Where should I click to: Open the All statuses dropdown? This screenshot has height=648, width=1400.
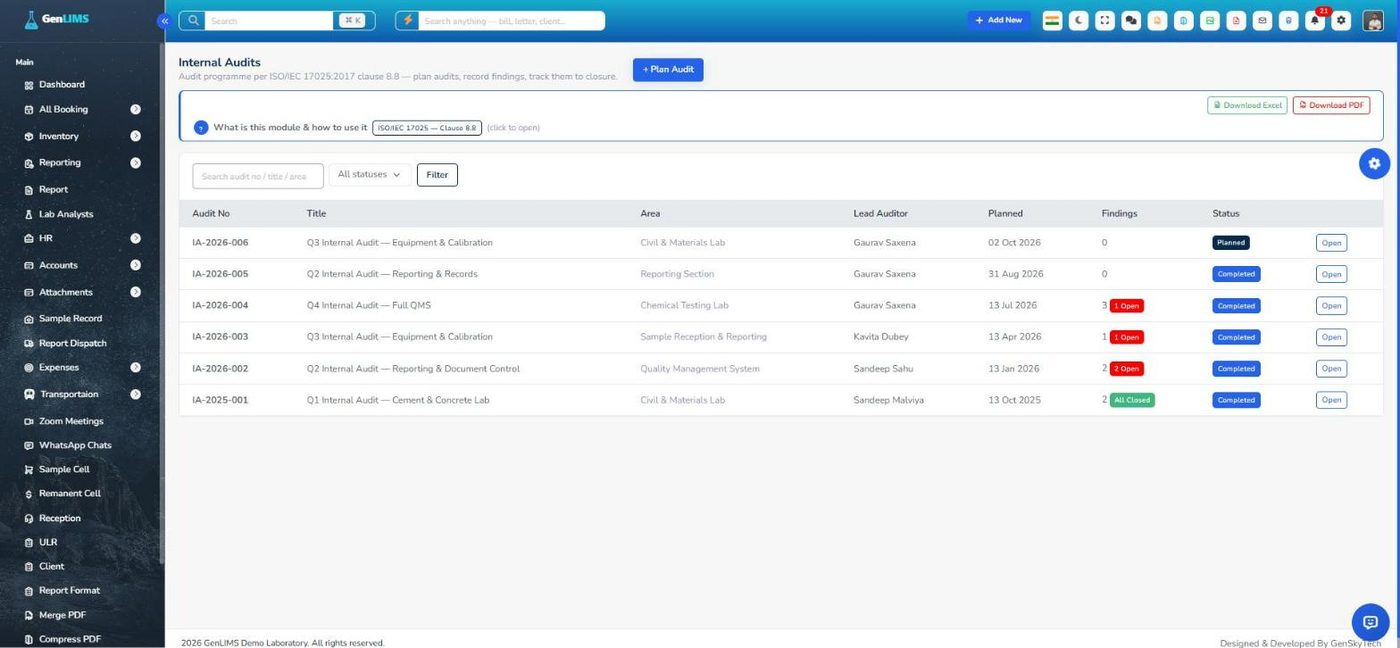[x=370, y=175]
